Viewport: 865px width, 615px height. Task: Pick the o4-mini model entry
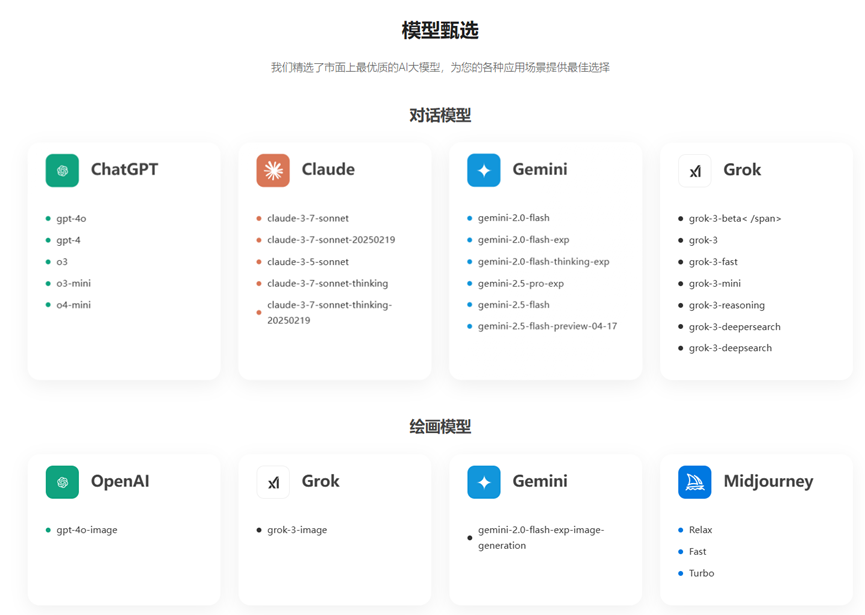coord(73,304)
